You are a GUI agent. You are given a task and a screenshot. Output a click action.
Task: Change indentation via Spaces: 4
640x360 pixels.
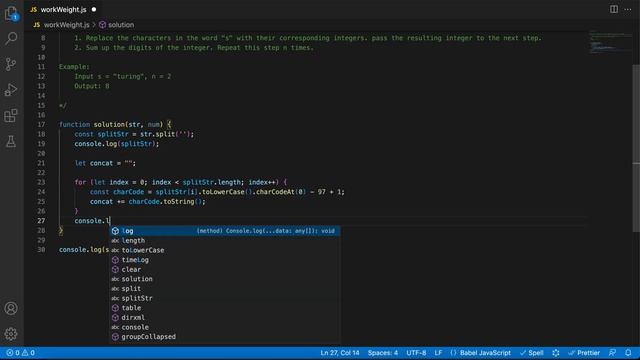382,353
